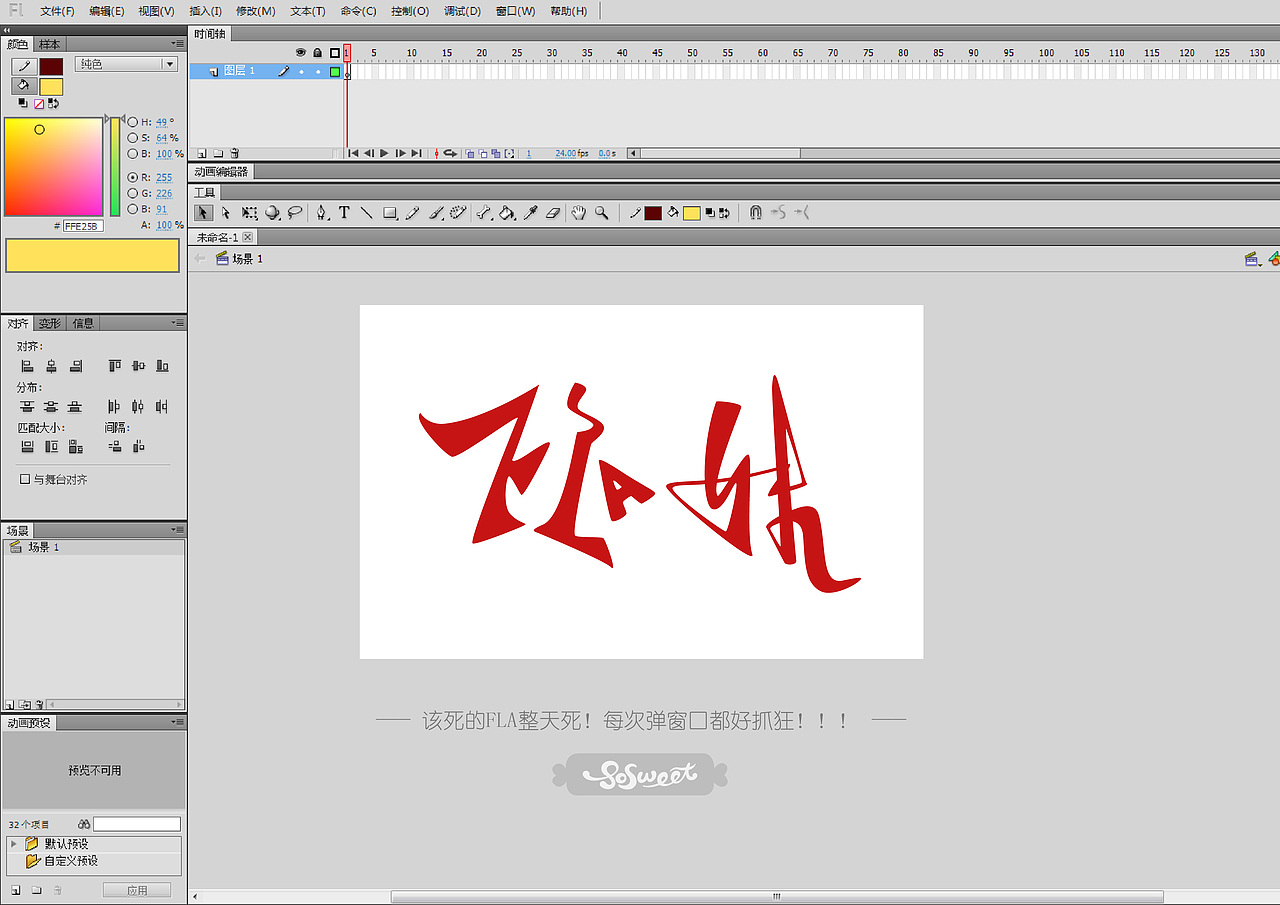Select the Bone tool
Viewport: 1280px width, 905px height.
(x=484, y=212)
